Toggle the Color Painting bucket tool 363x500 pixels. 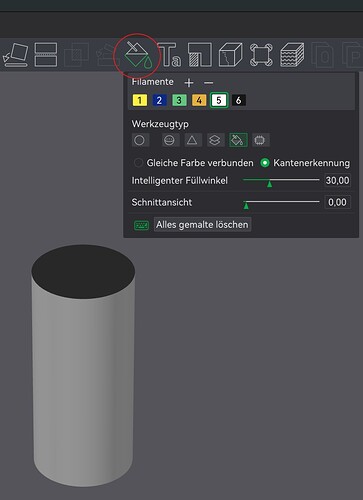click(x=138, y=55)
